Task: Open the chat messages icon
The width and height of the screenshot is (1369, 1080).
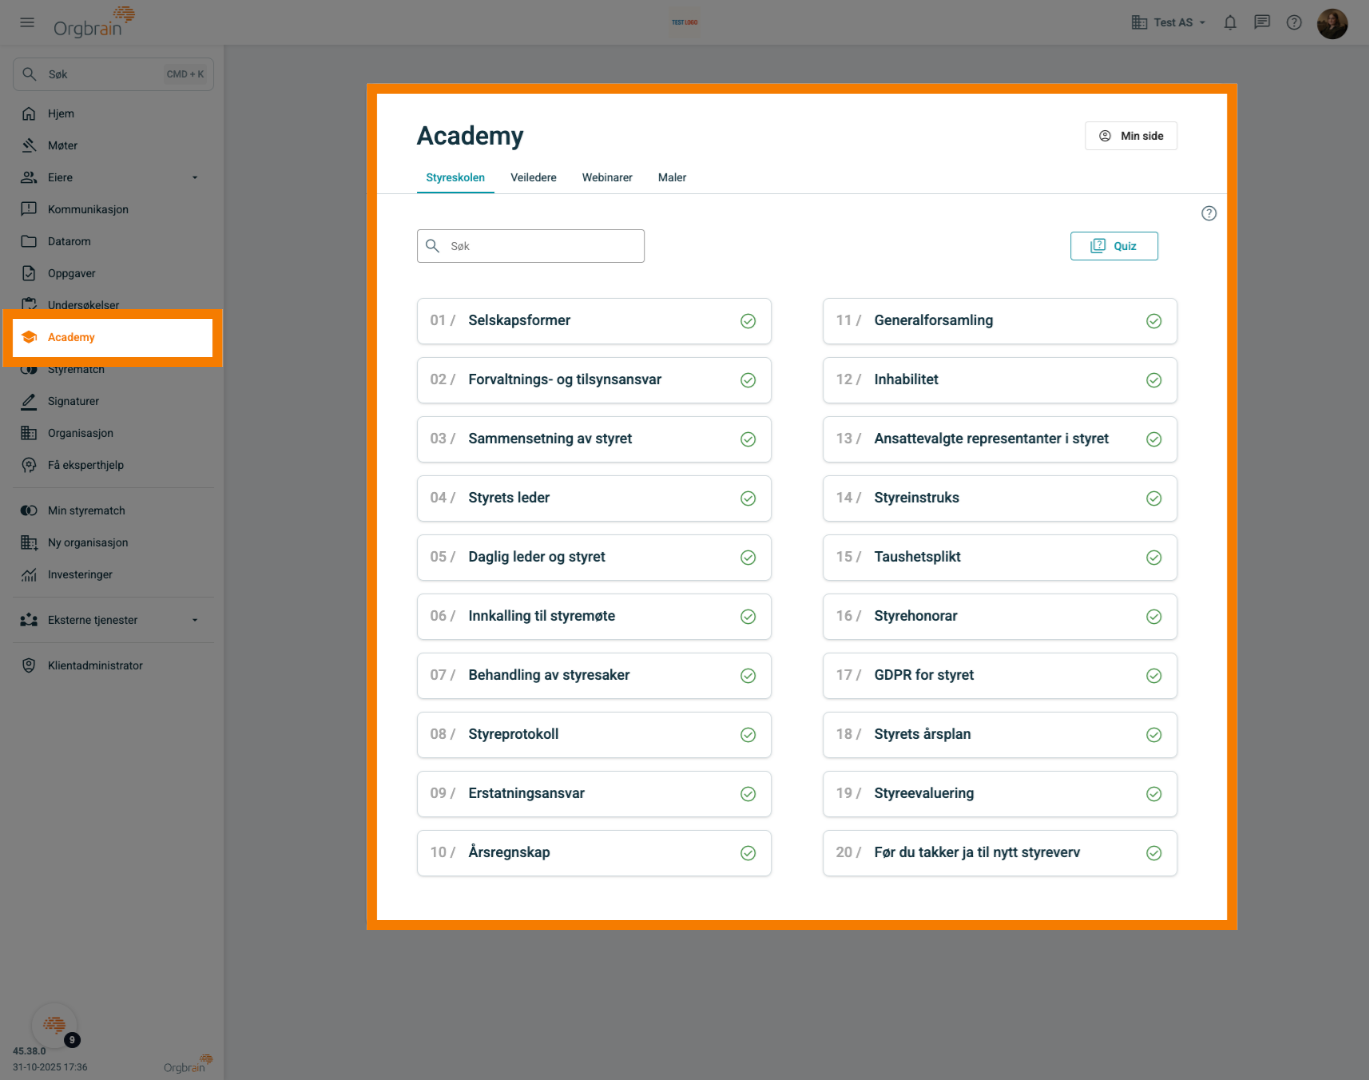Action: point(1262,22)
